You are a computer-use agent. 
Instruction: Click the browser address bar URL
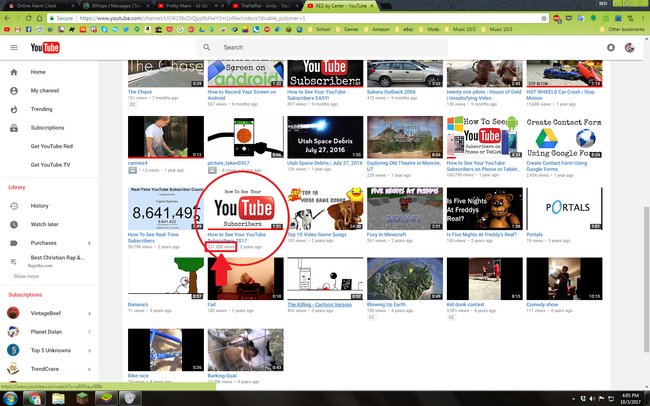(192, 18)
